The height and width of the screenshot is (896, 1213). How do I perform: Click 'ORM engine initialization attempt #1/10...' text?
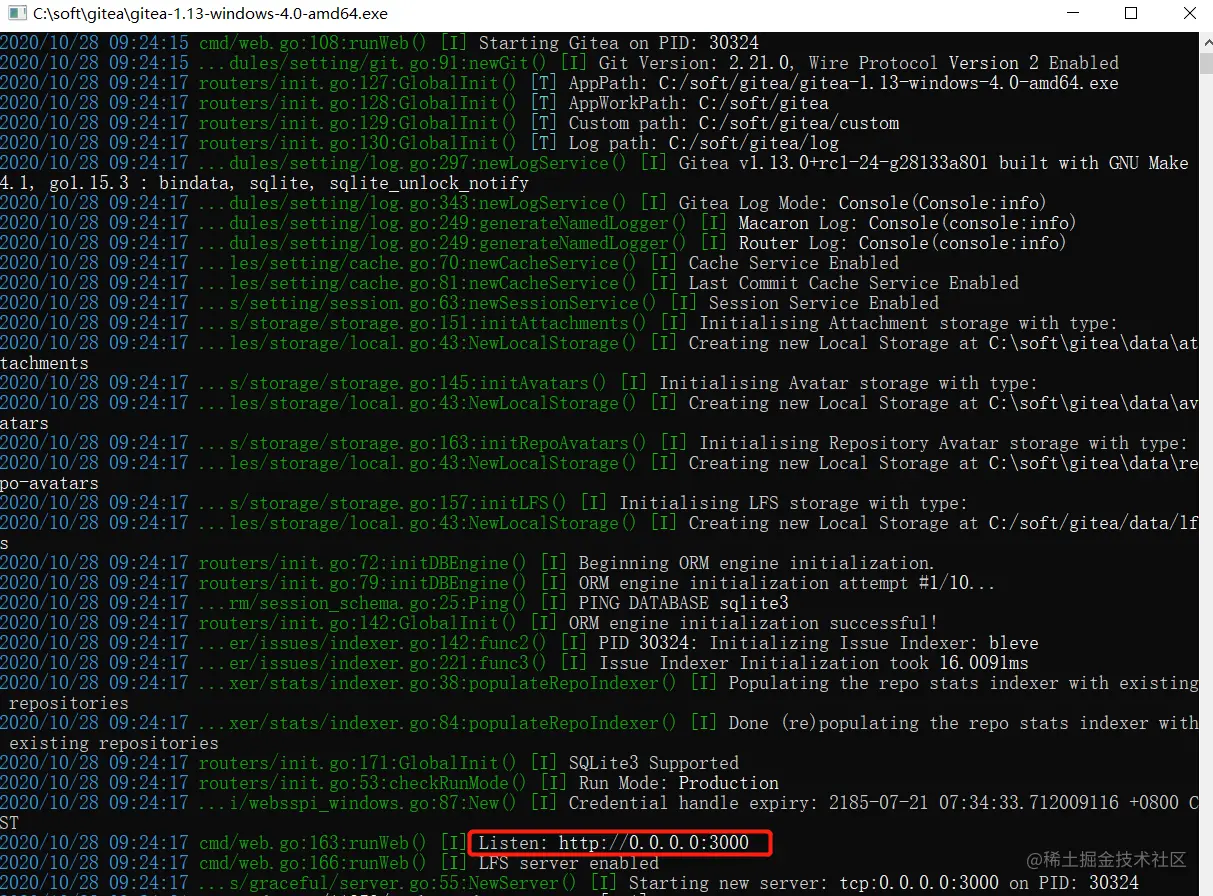coord(787,583)
